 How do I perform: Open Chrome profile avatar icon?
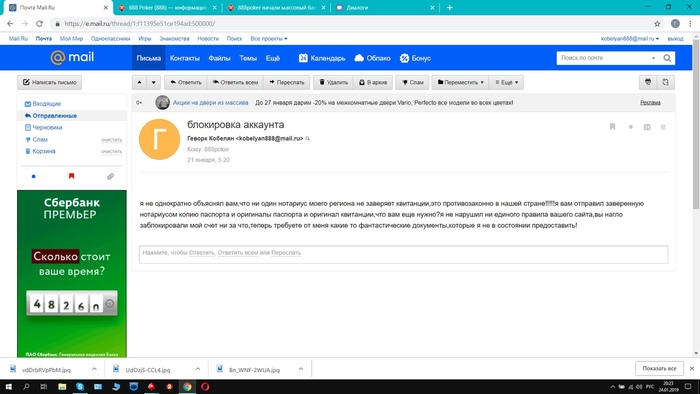tap(675, 24)
